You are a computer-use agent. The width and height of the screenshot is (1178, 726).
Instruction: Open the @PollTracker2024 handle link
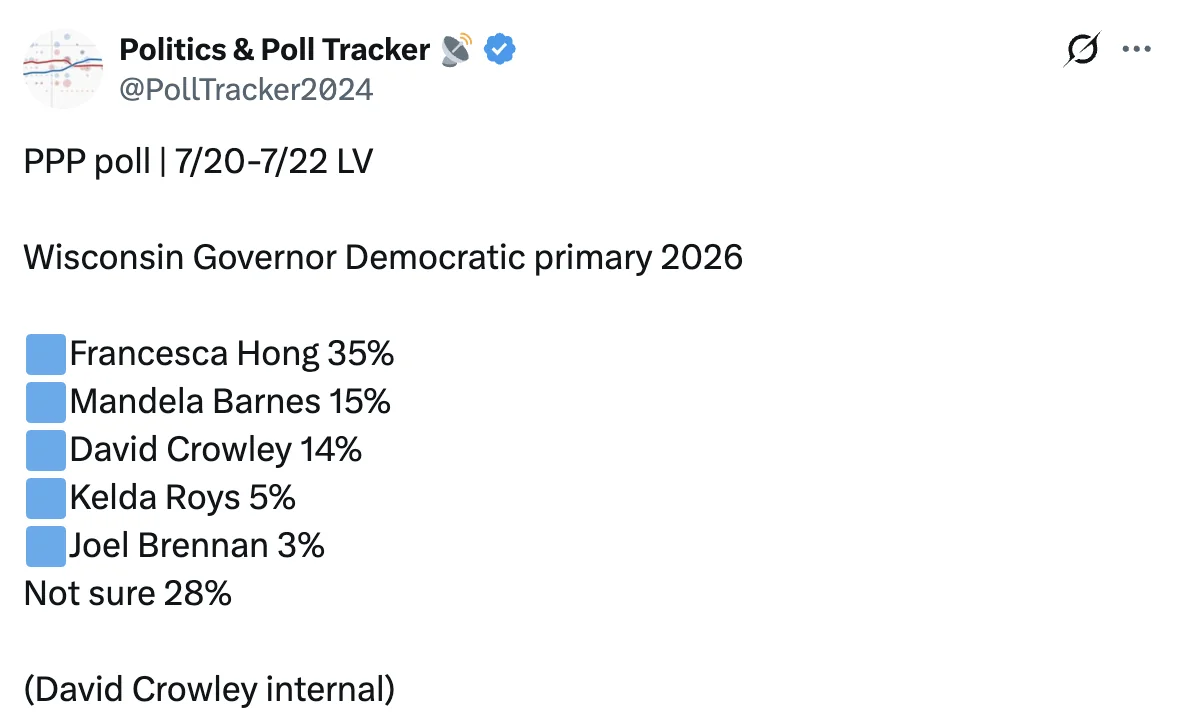(246, 89)
